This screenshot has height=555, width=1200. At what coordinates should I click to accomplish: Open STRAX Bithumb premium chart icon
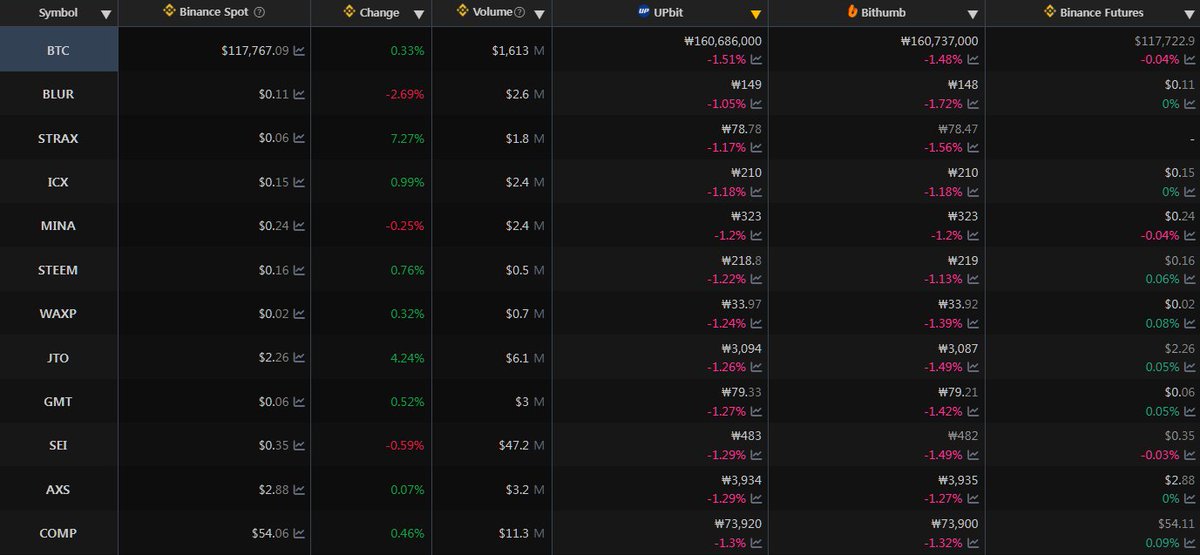coord(973,147)
